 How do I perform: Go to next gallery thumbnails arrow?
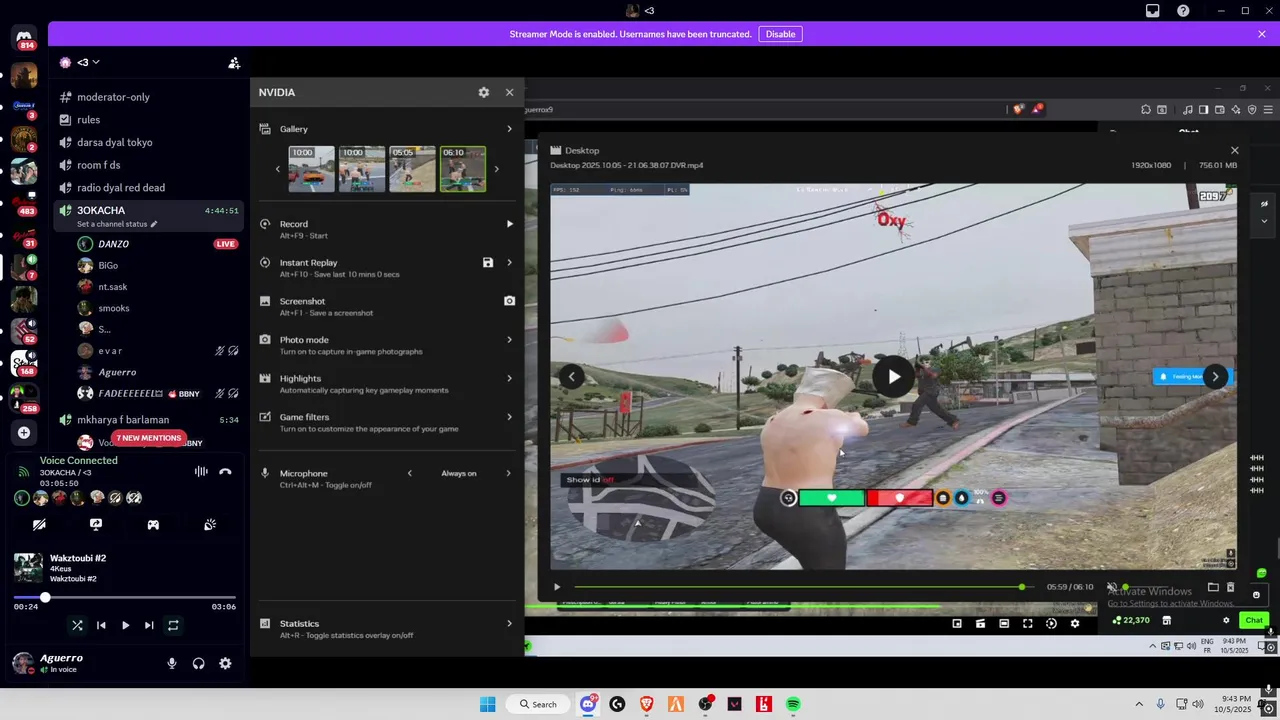click(496, 169)
